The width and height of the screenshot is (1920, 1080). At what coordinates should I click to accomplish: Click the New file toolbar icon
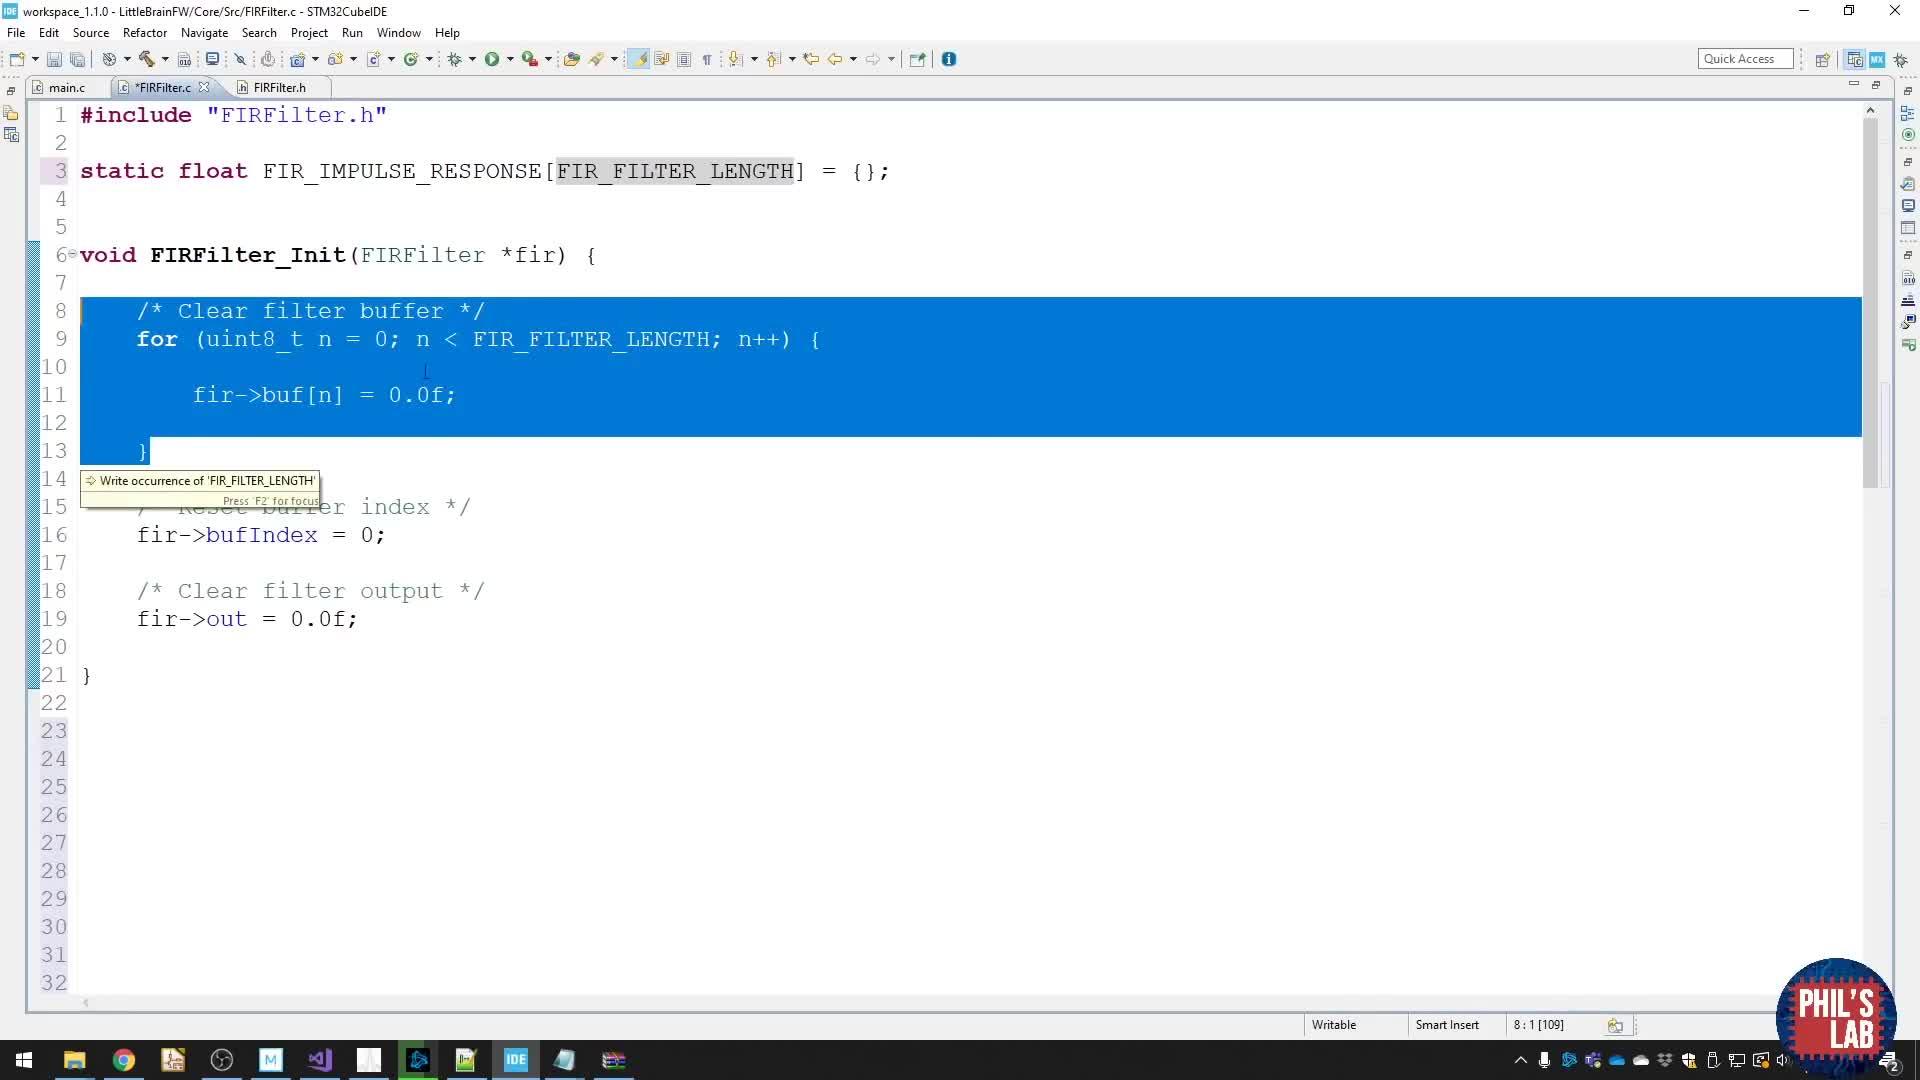pyautogui.click(x=17, y=59)
